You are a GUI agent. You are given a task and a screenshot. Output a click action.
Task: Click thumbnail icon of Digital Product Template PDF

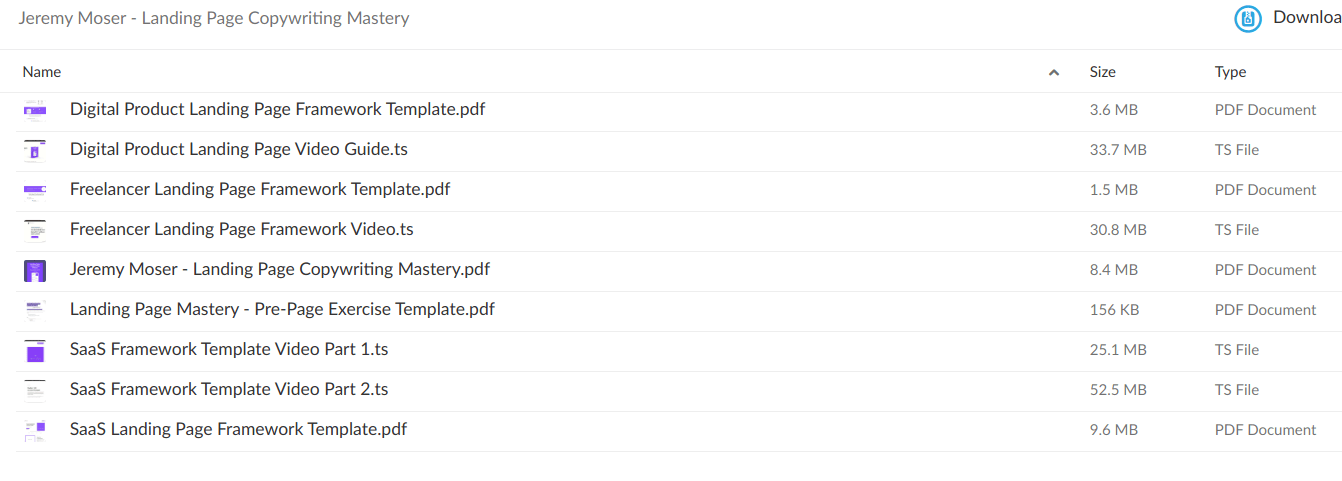click(x=35, y=110)
